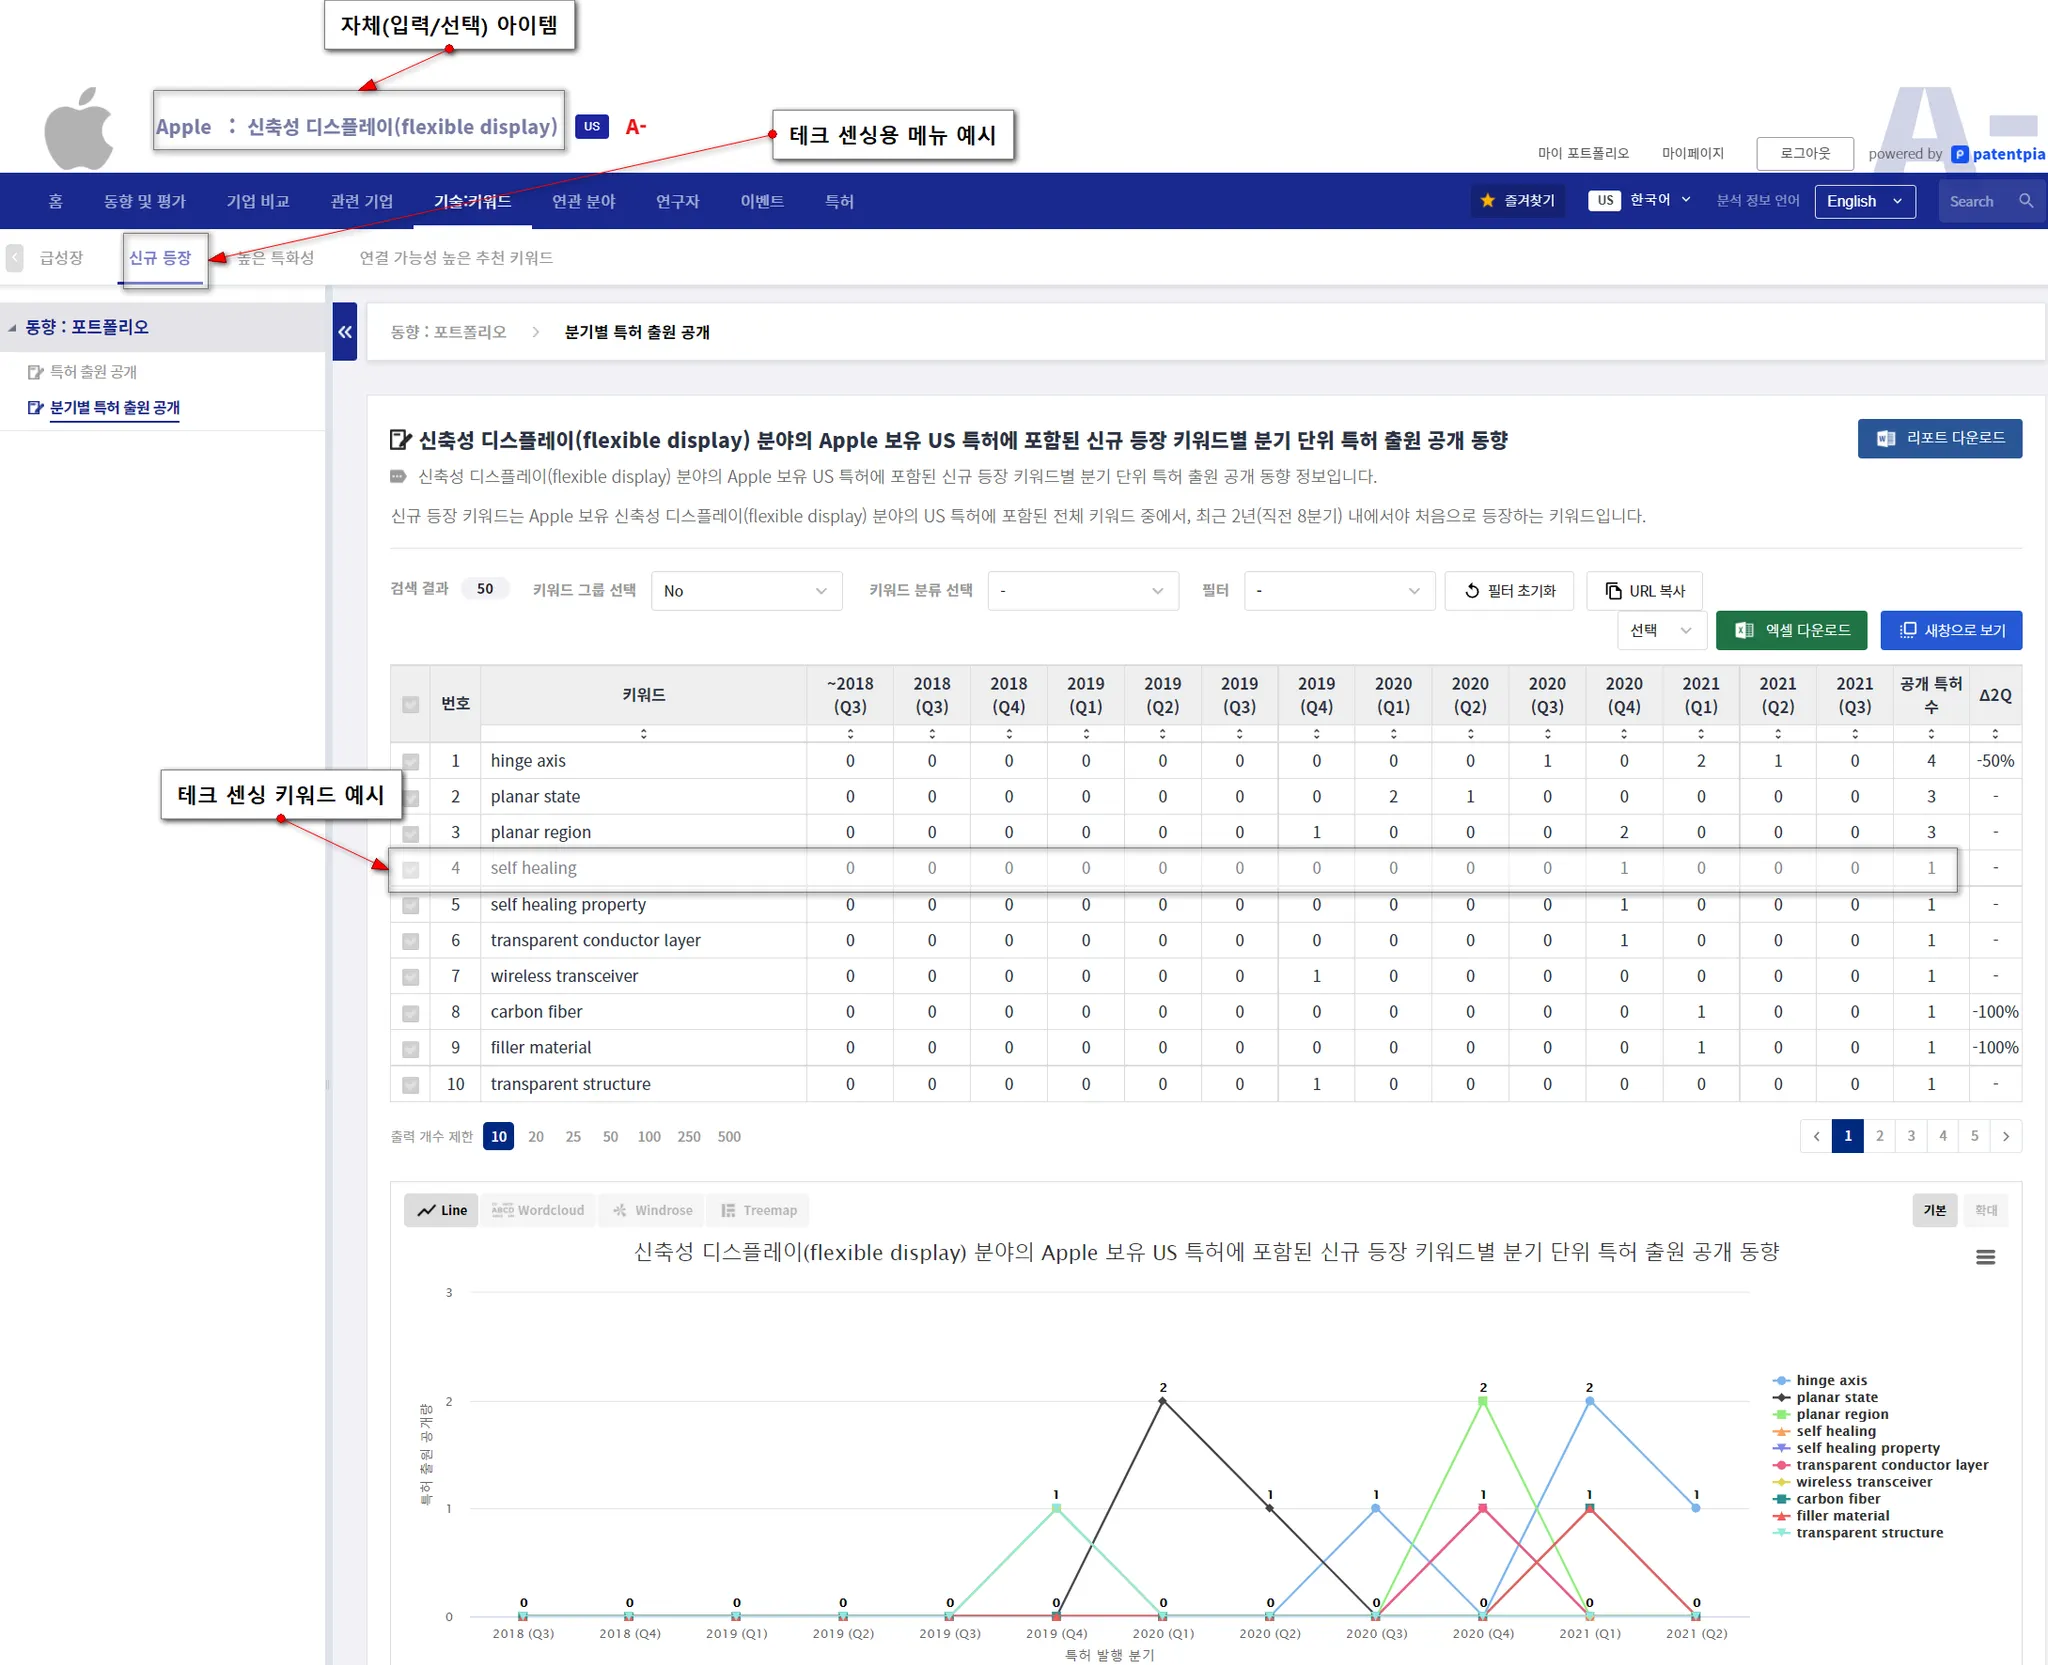Viewport: 2048px width, 1665px height.
Task: Switch chart view to Wordcloud
Action: pyautogui.click(x=539, y=1210)
